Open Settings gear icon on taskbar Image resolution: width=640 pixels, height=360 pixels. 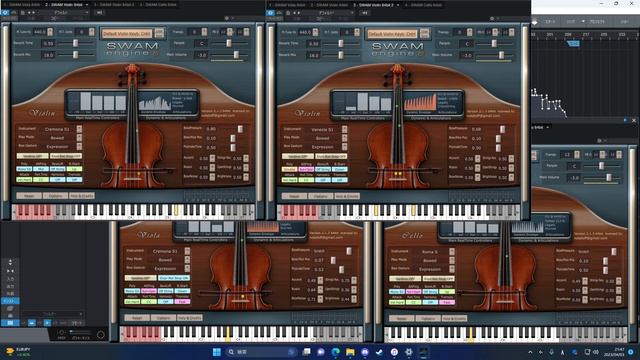[409, 352]
